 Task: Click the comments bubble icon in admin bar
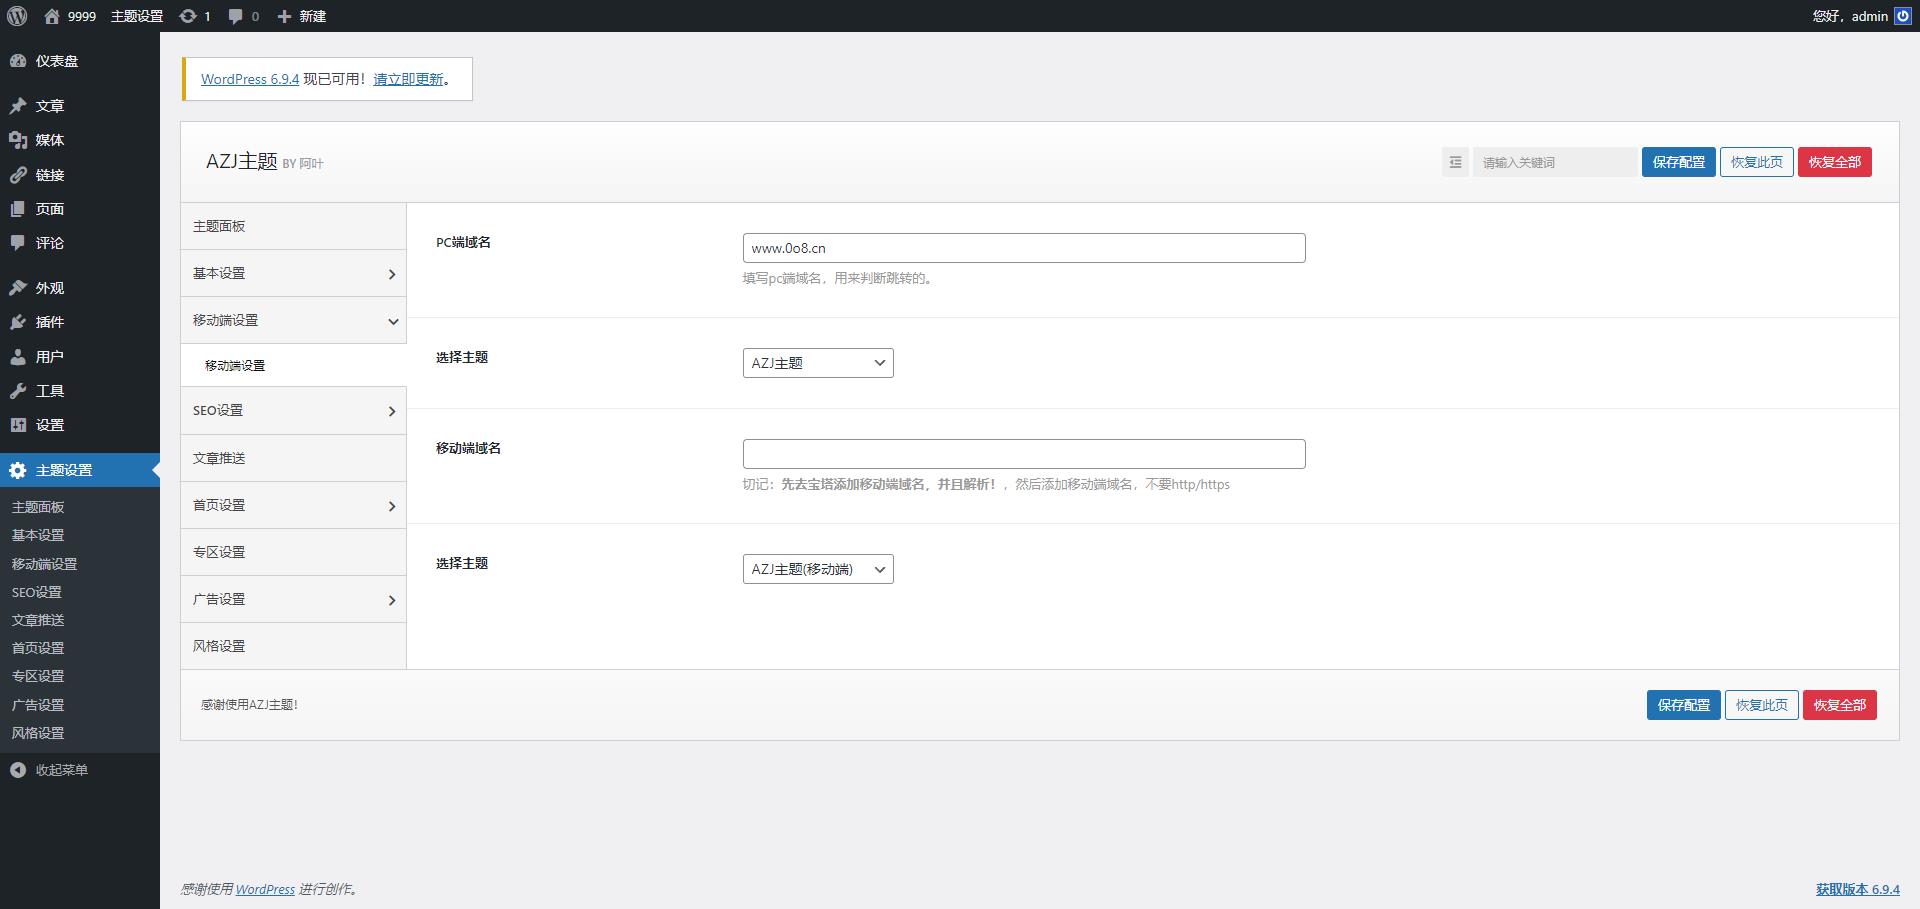click(x=236, y=16)
